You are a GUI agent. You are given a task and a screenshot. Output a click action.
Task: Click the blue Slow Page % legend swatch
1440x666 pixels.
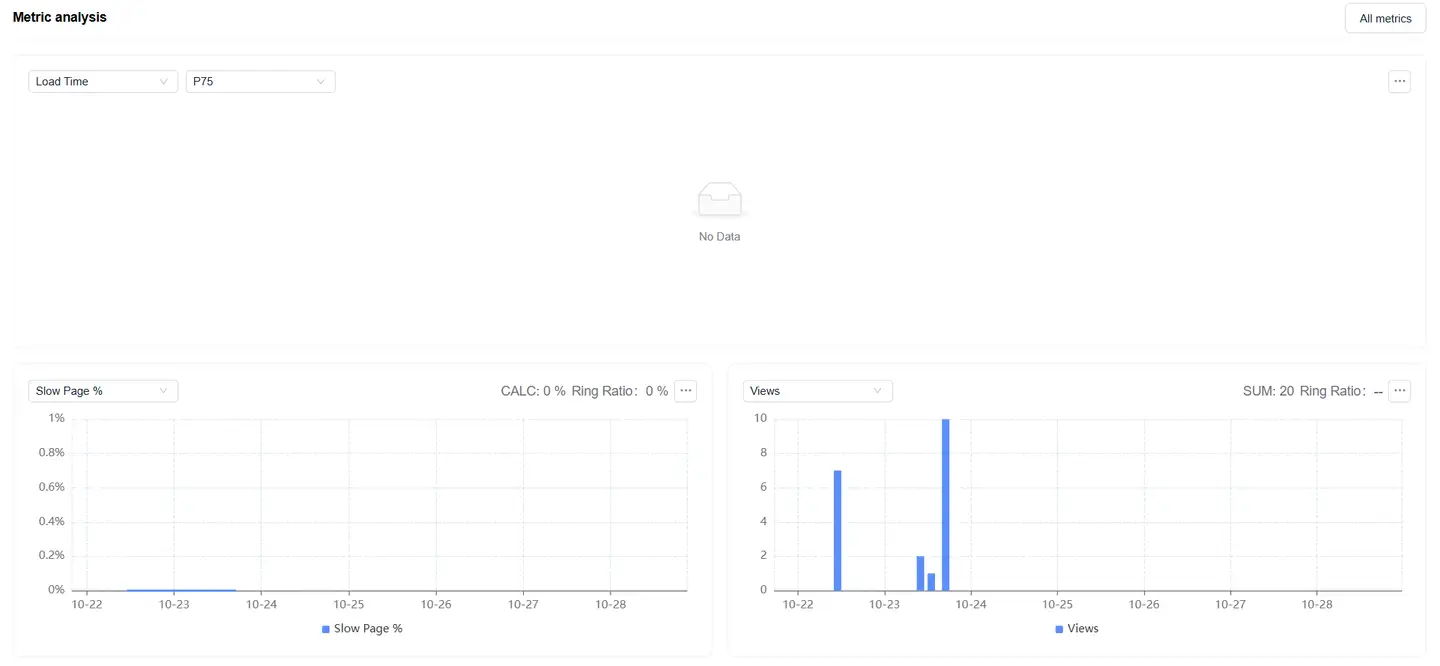click(326, 629)
